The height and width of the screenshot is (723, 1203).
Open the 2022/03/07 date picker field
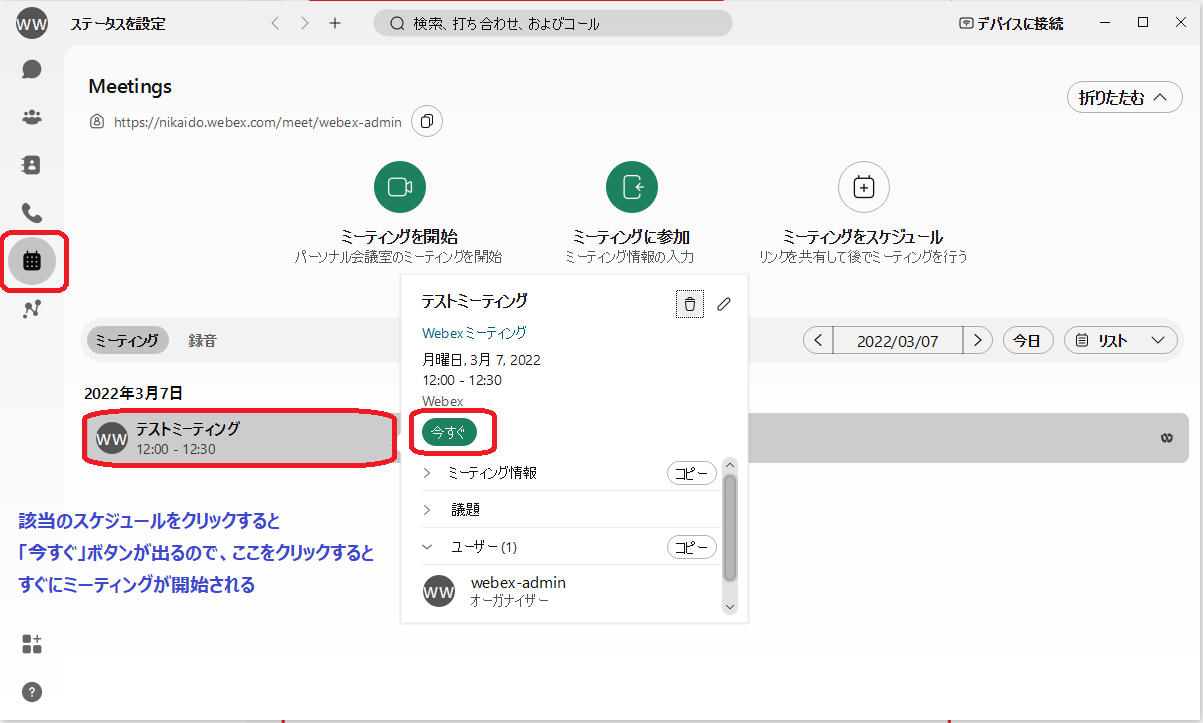pos(898,341)
